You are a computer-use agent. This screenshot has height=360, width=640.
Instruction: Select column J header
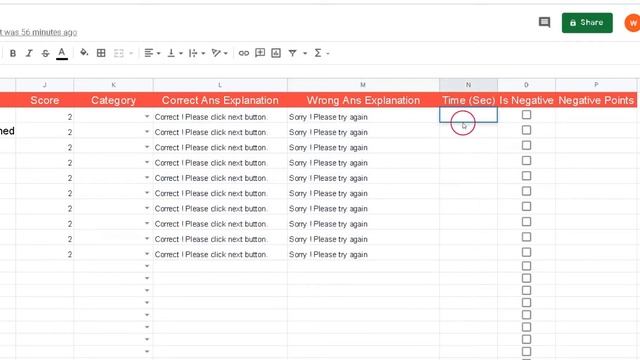[x=44, y=85]
